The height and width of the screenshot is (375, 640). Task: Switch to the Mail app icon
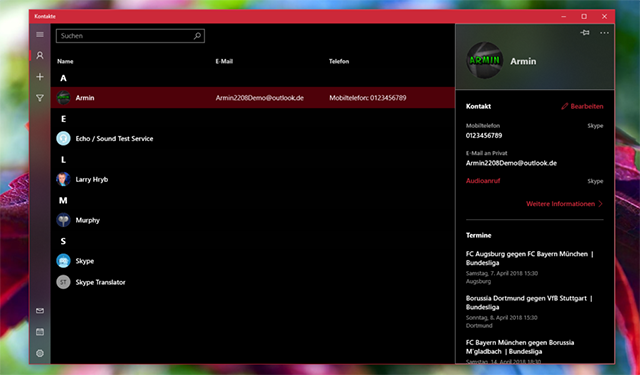[x=40, y=311]
